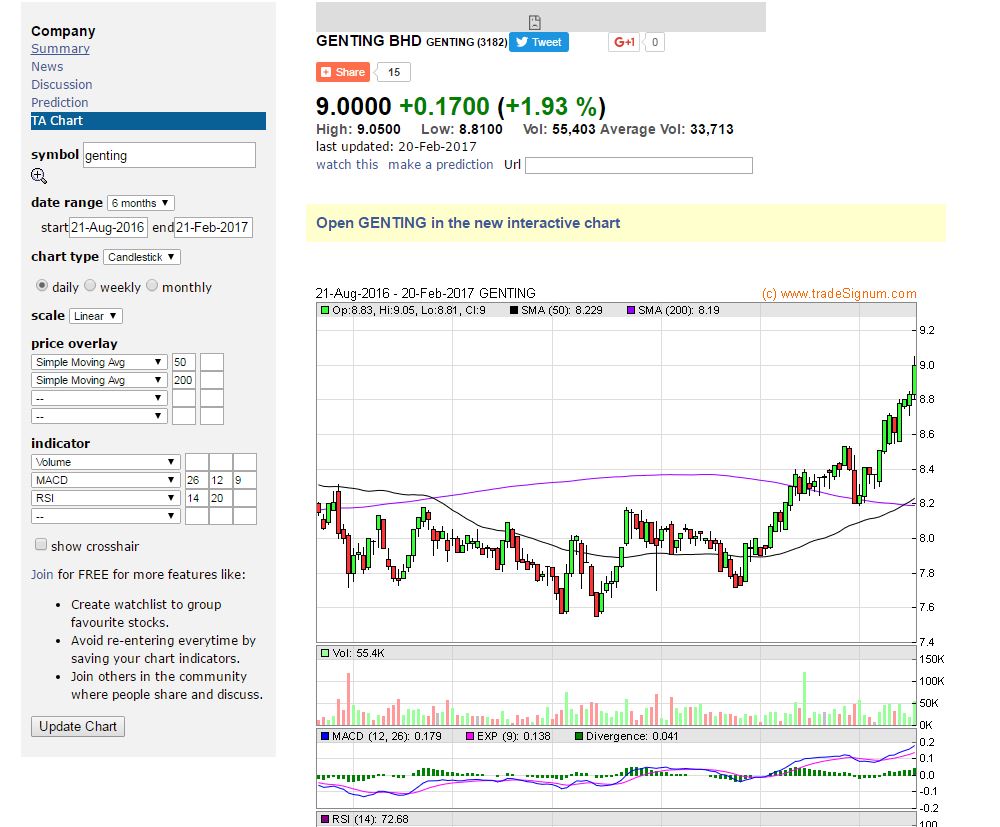
Task: Open the Volume indicator dropdown
Action: coord(106,462)
